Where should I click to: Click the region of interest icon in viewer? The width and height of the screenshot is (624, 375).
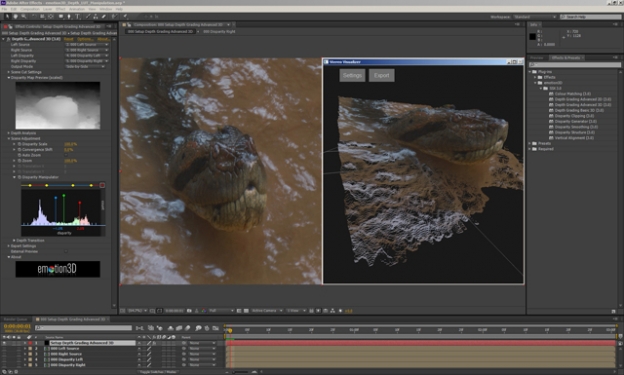pos(239,311)
